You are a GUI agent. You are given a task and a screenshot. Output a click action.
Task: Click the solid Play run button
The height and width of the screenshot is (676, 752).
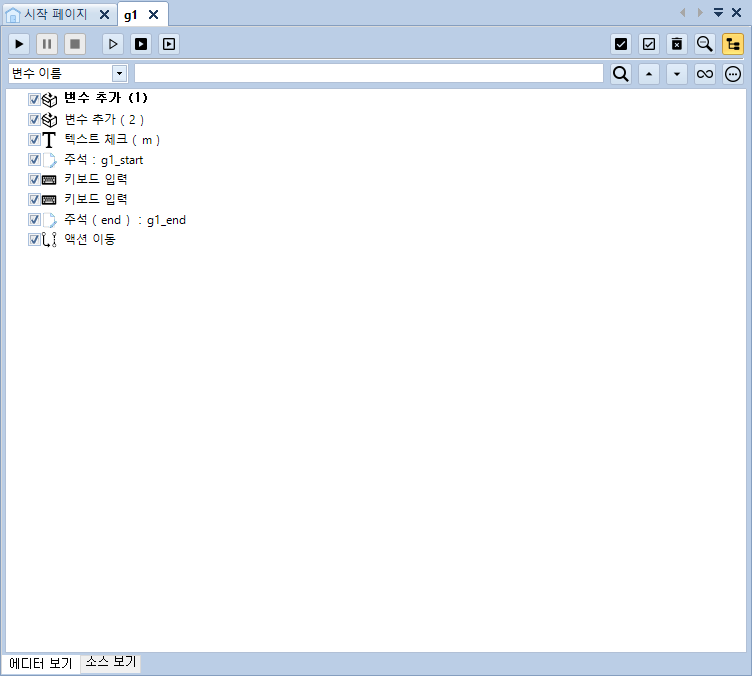[x=19, y=44]
